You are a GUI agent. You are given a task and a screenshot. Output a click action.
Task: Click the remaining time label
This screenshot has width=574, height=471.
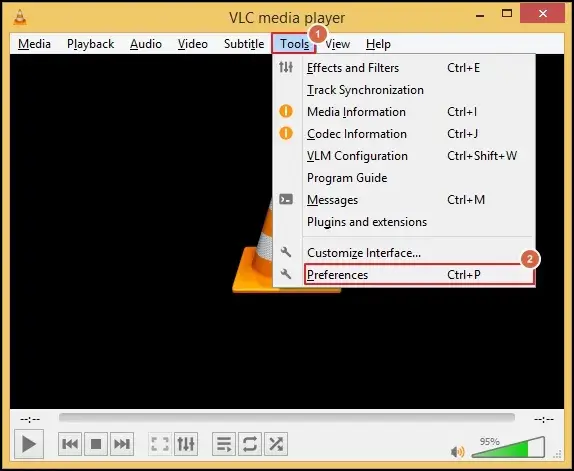[x=544, y=419]
